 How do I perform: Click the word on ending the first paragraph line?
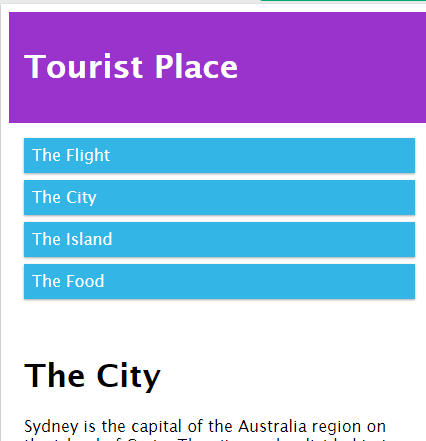point(377,427)
